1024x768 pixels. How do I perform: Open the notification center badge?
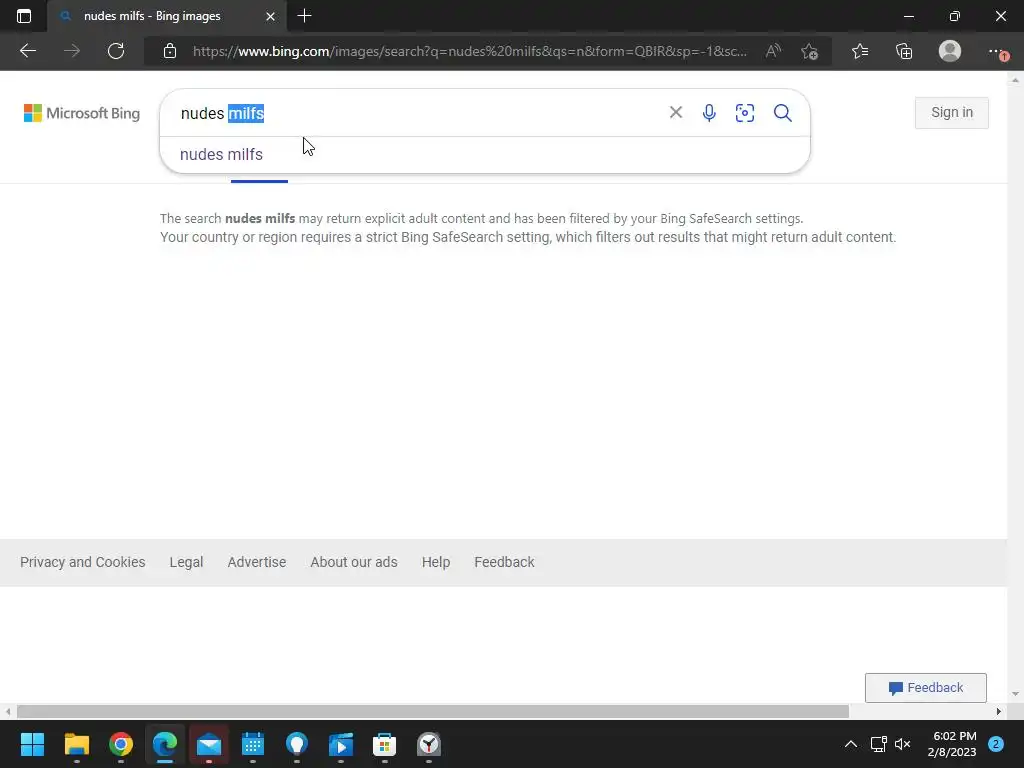coord(996,744)
